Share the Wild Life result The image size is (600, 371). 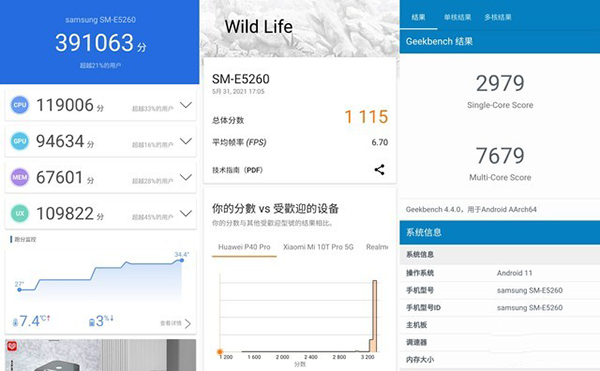click(379, 169)
